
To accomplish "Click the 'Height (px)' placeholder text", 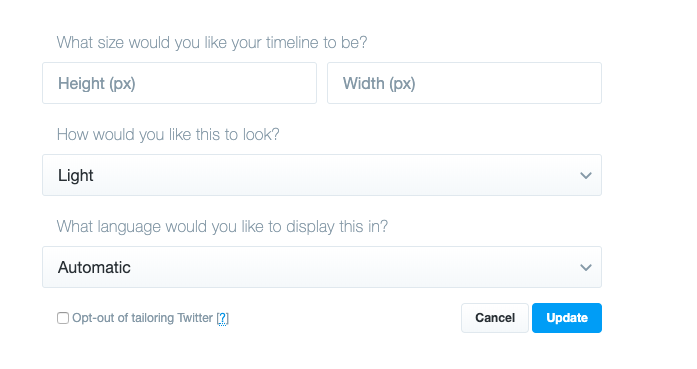I will point(97,84).
